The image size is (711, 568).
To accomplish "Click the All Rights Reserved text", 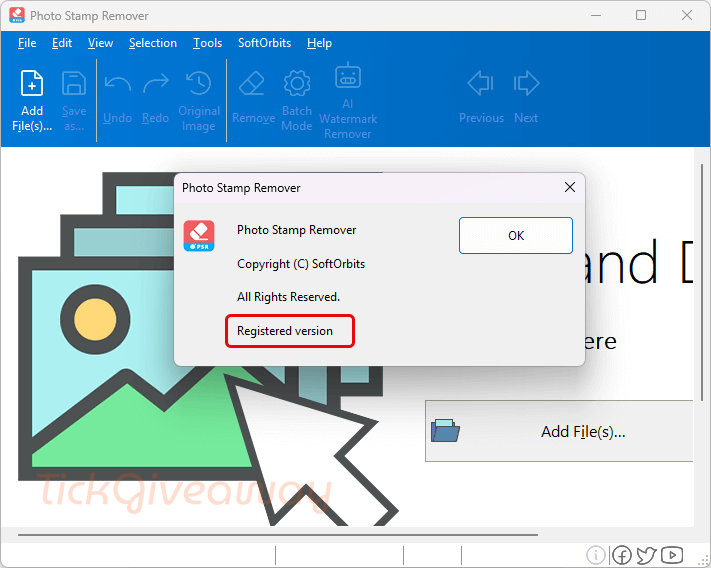I will tap(288, 297).
